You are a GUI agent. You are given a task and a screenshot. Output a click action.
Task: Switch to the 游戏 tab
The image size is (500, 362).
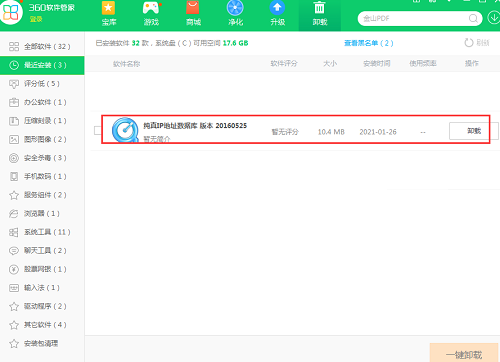(151, 14)
